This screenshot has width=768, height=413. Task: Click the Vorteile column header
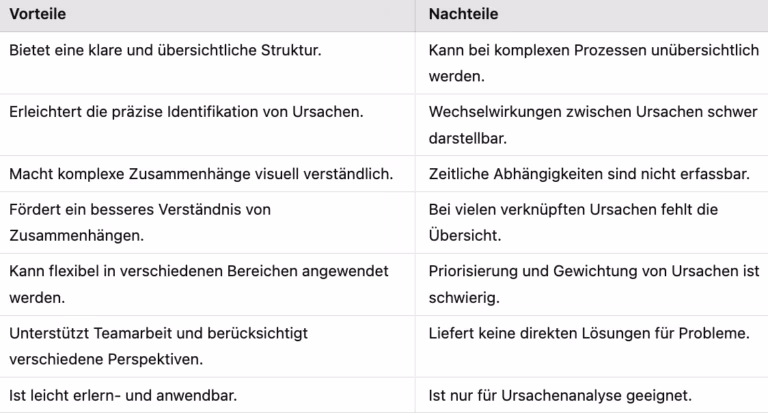(x=37, y=14)
